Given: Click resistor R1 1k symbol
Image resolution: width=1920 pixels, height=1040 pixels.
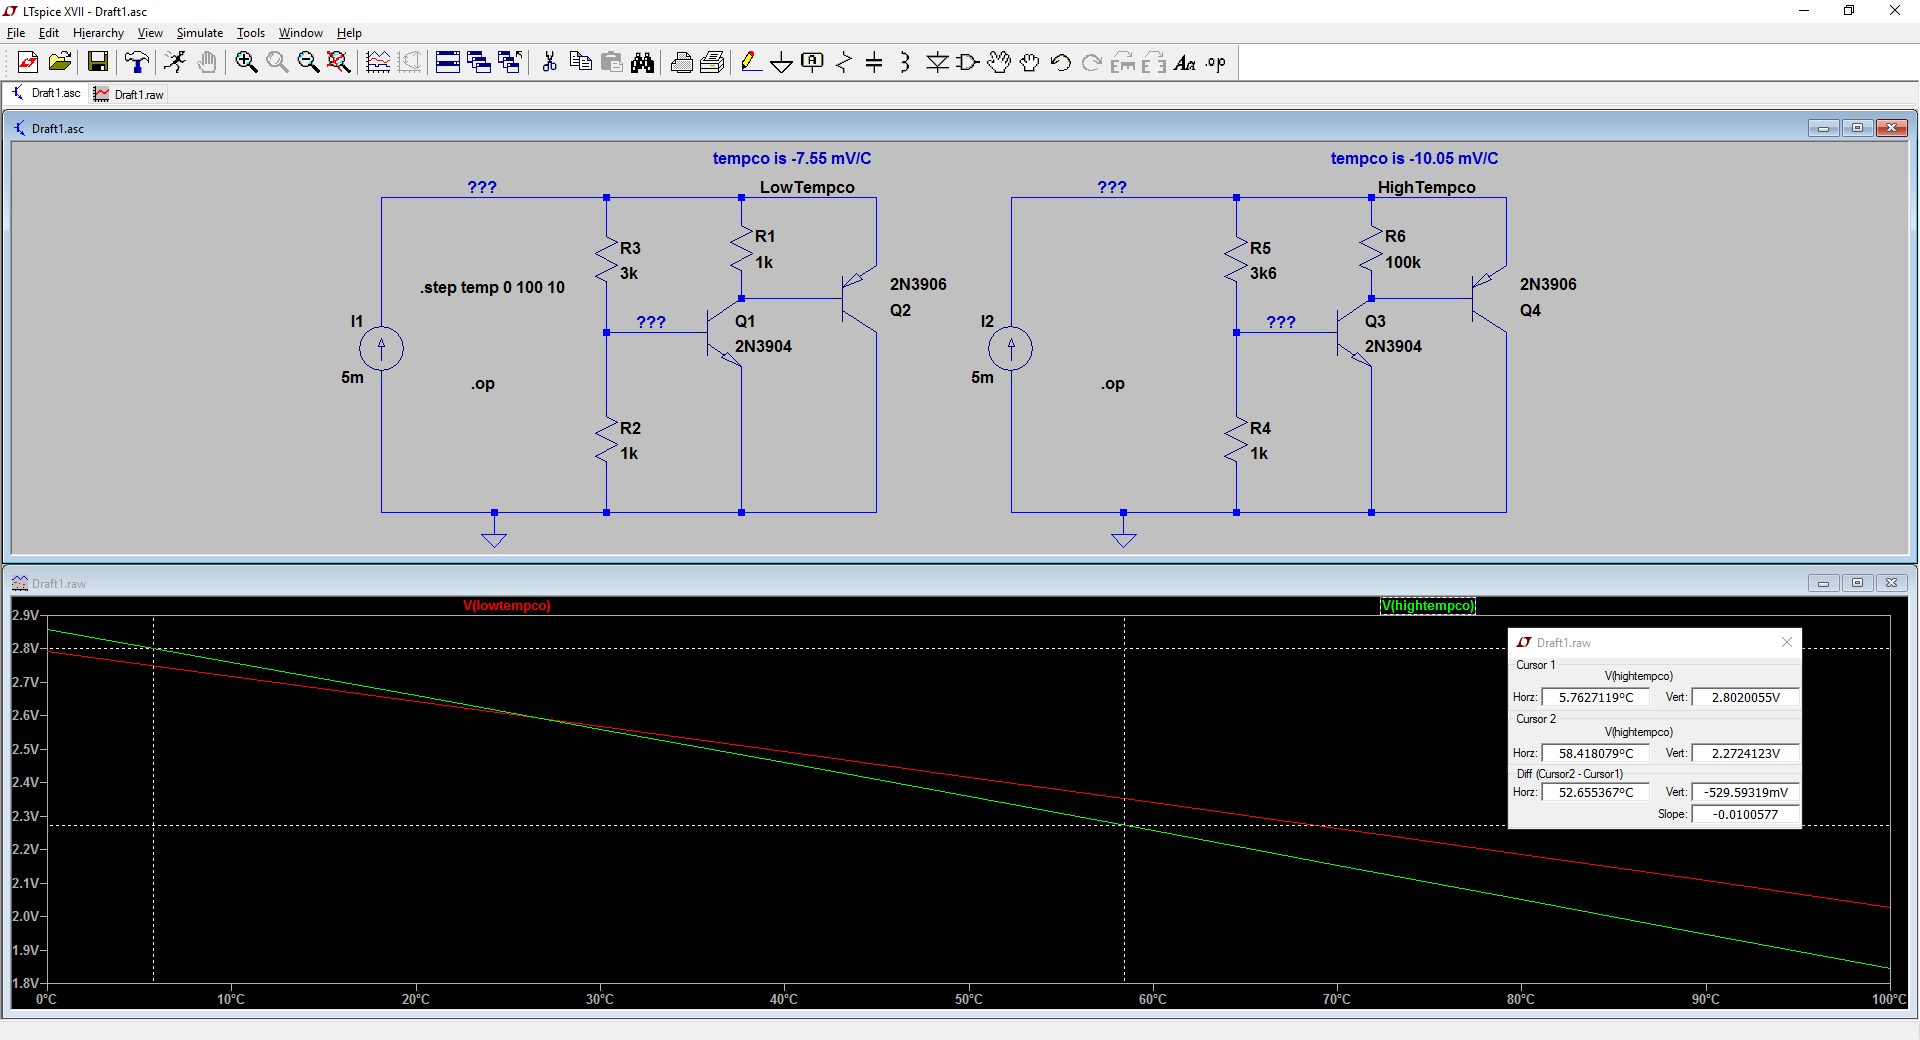Looking at the screenshot, I should point(741,249).
